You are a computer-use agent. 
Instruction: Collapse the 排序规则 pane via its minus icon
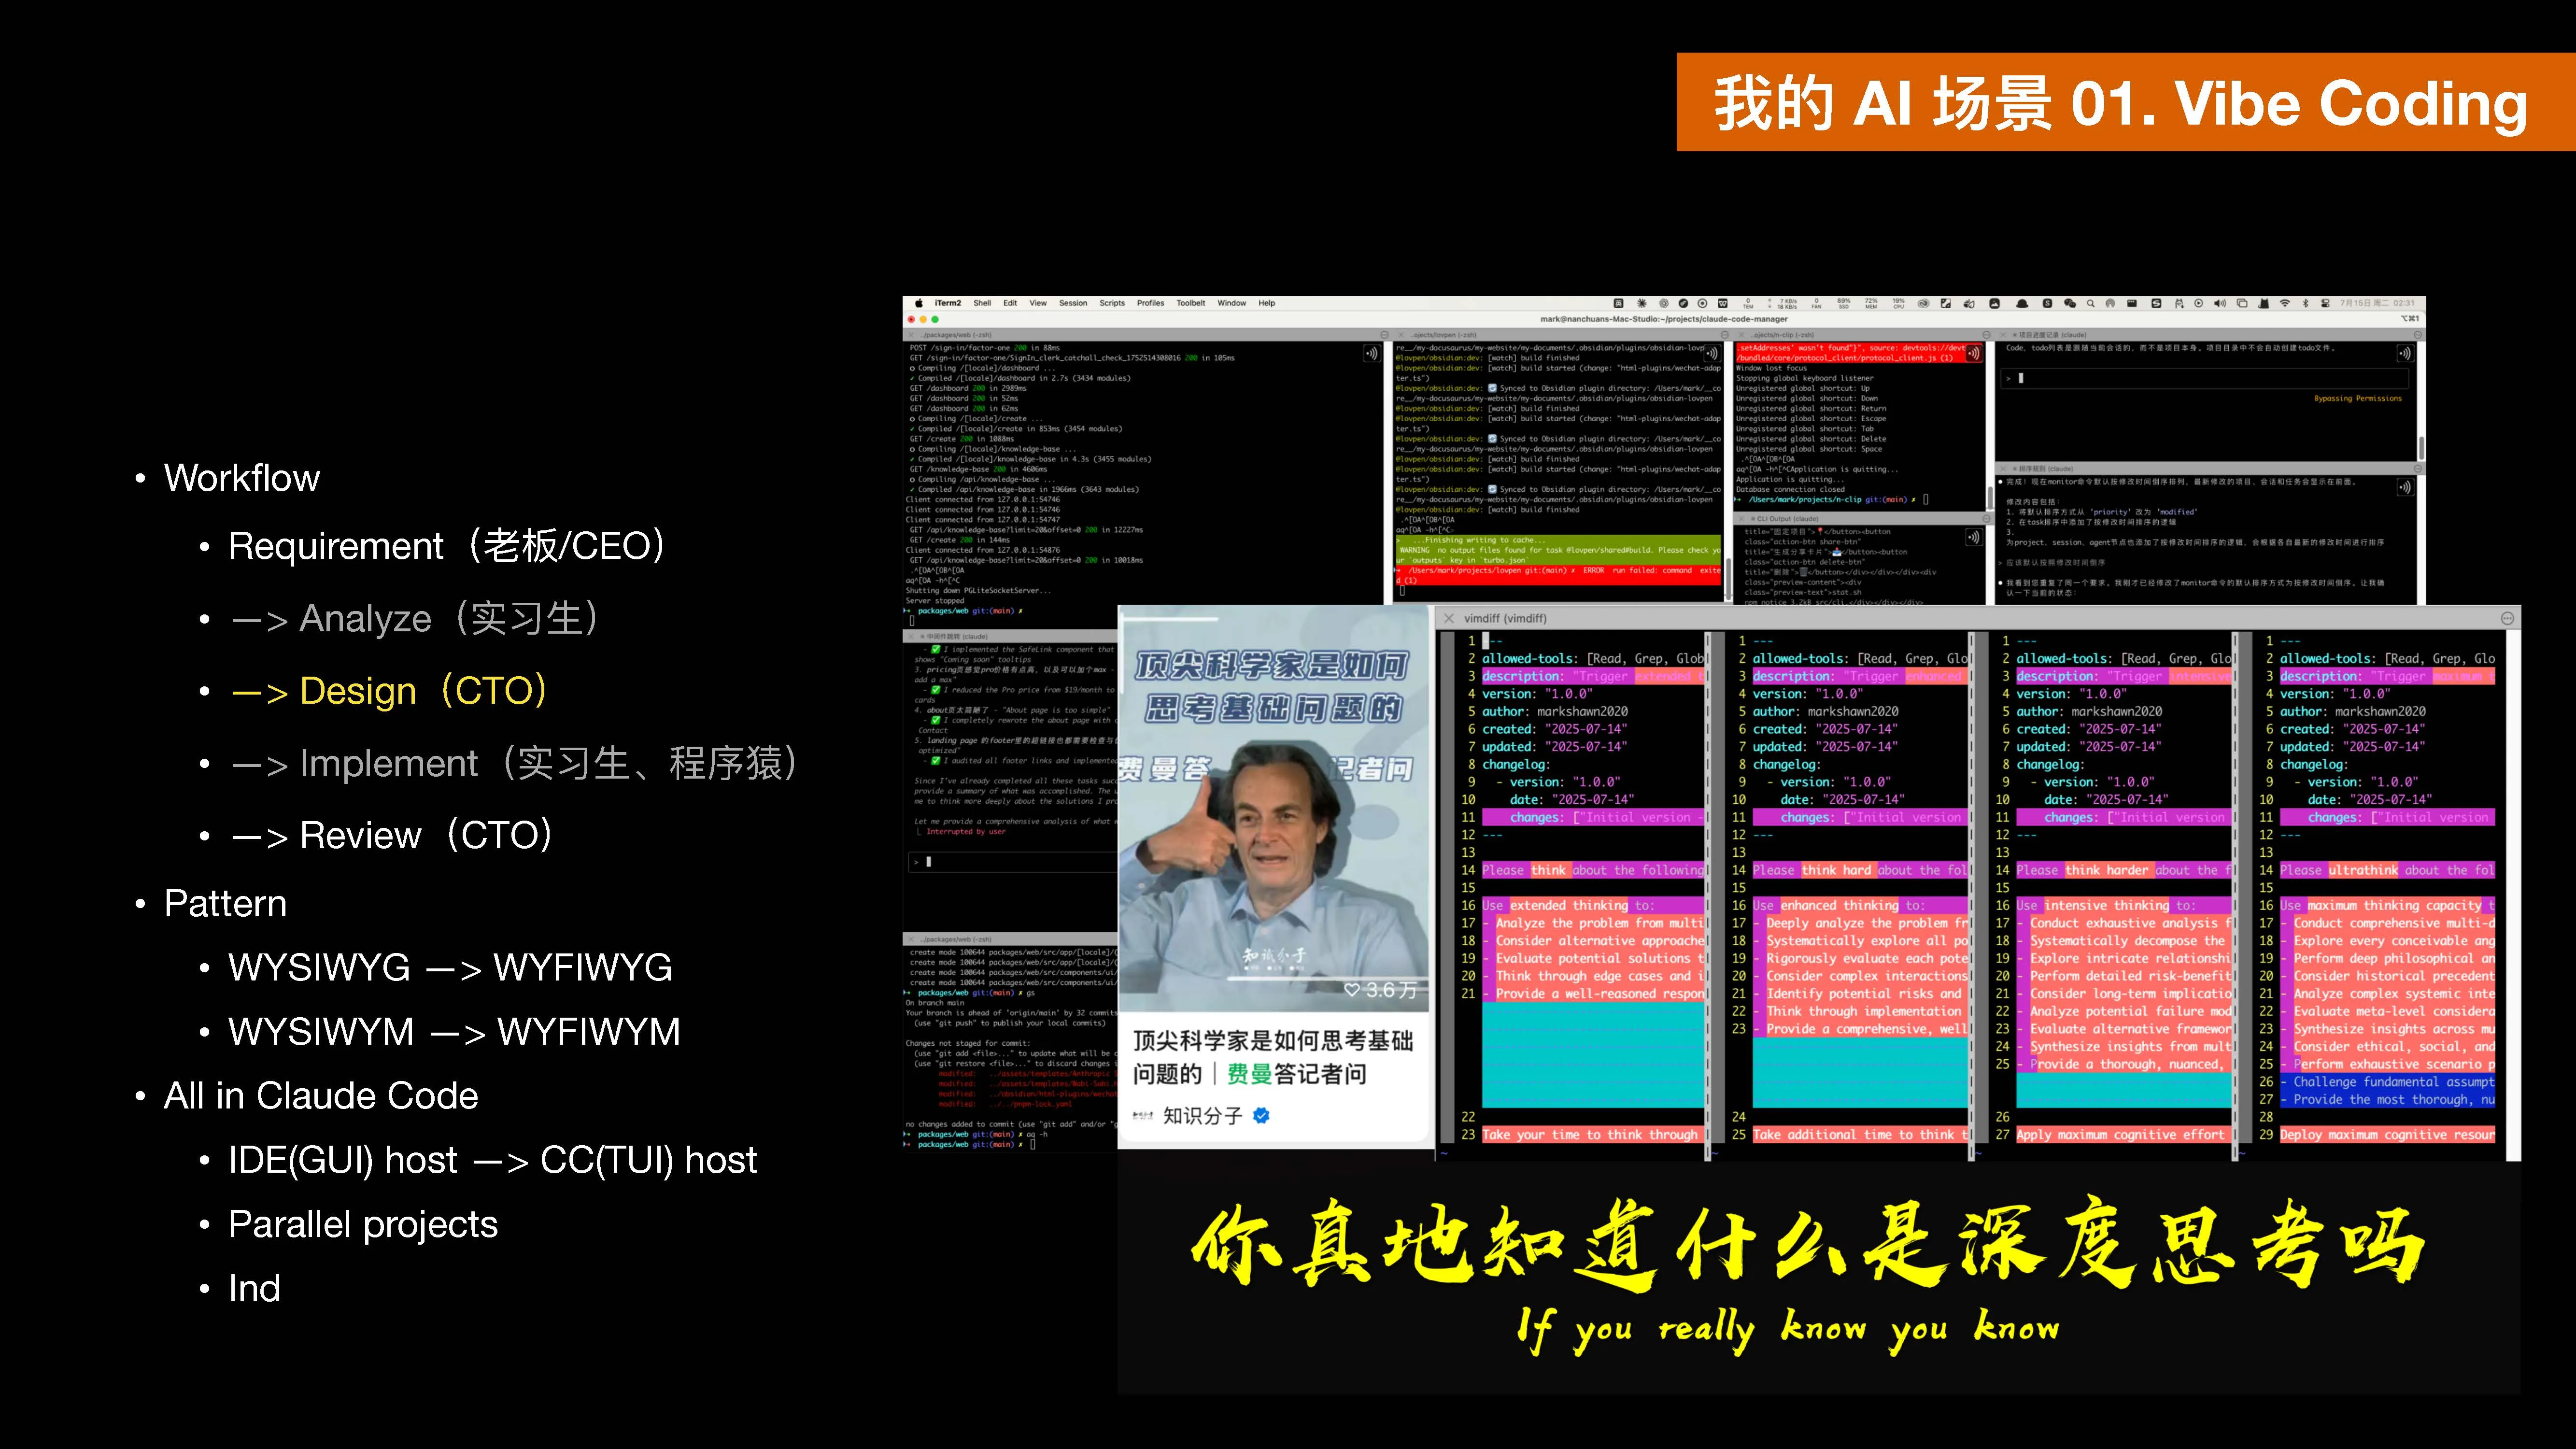pos(2418,468)
